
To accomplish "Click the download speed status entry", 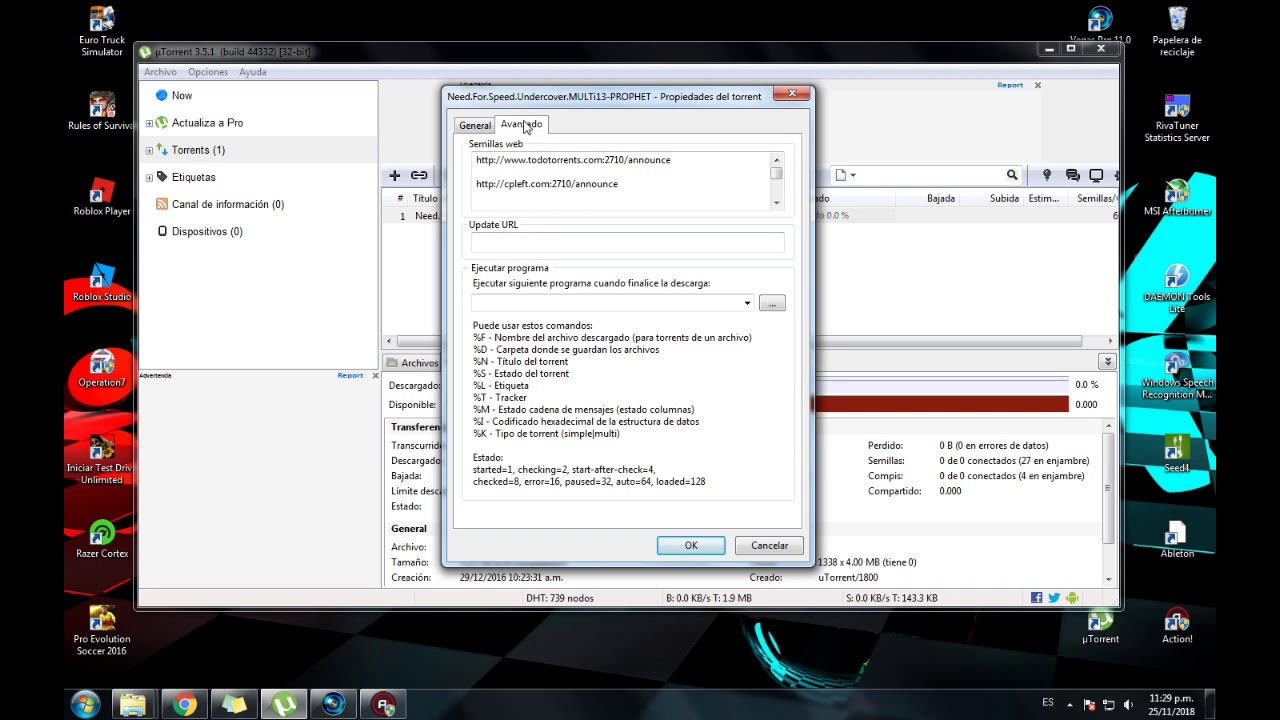I will [709, 598].
